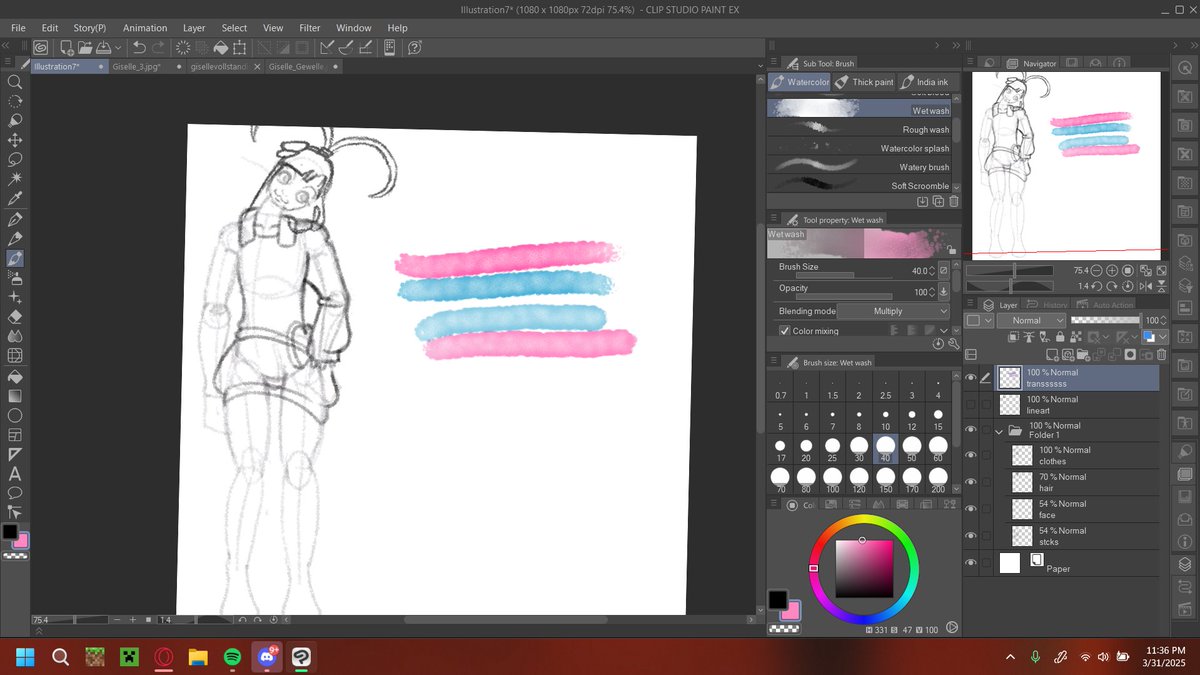The width and height of the screenshot is (1200, 675).
Task: Hide the Paper layer
Action: [x=970, y=563]
